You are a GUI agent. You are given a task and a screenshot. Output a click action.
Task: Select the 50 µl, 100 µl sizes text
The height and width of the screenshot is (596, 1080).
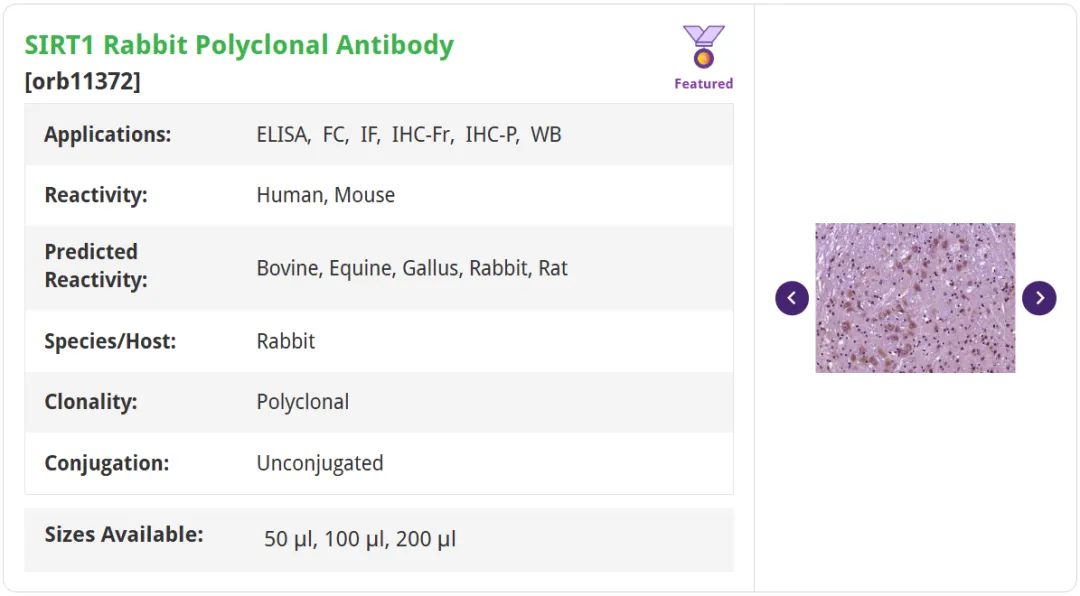(x=360, y=539)
